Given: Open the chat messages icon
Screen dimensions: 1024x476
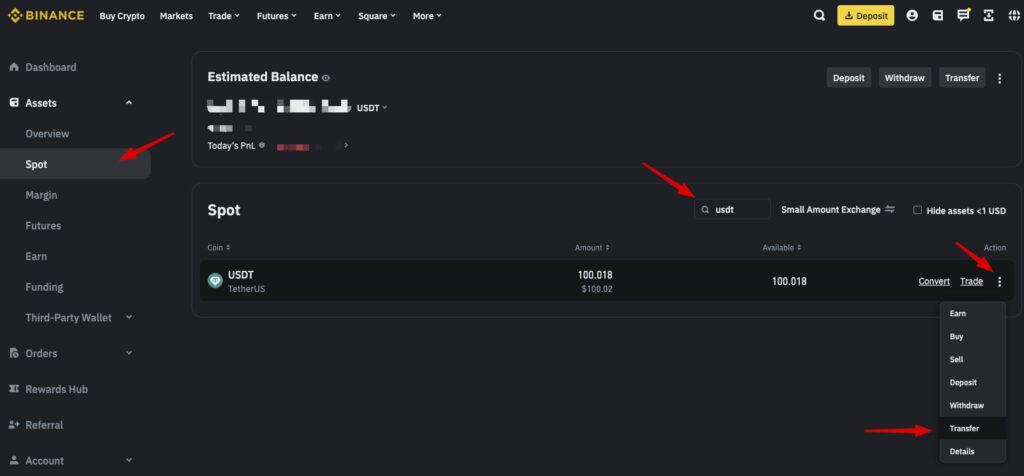Looking at the screenshot, I should [963, 15].
